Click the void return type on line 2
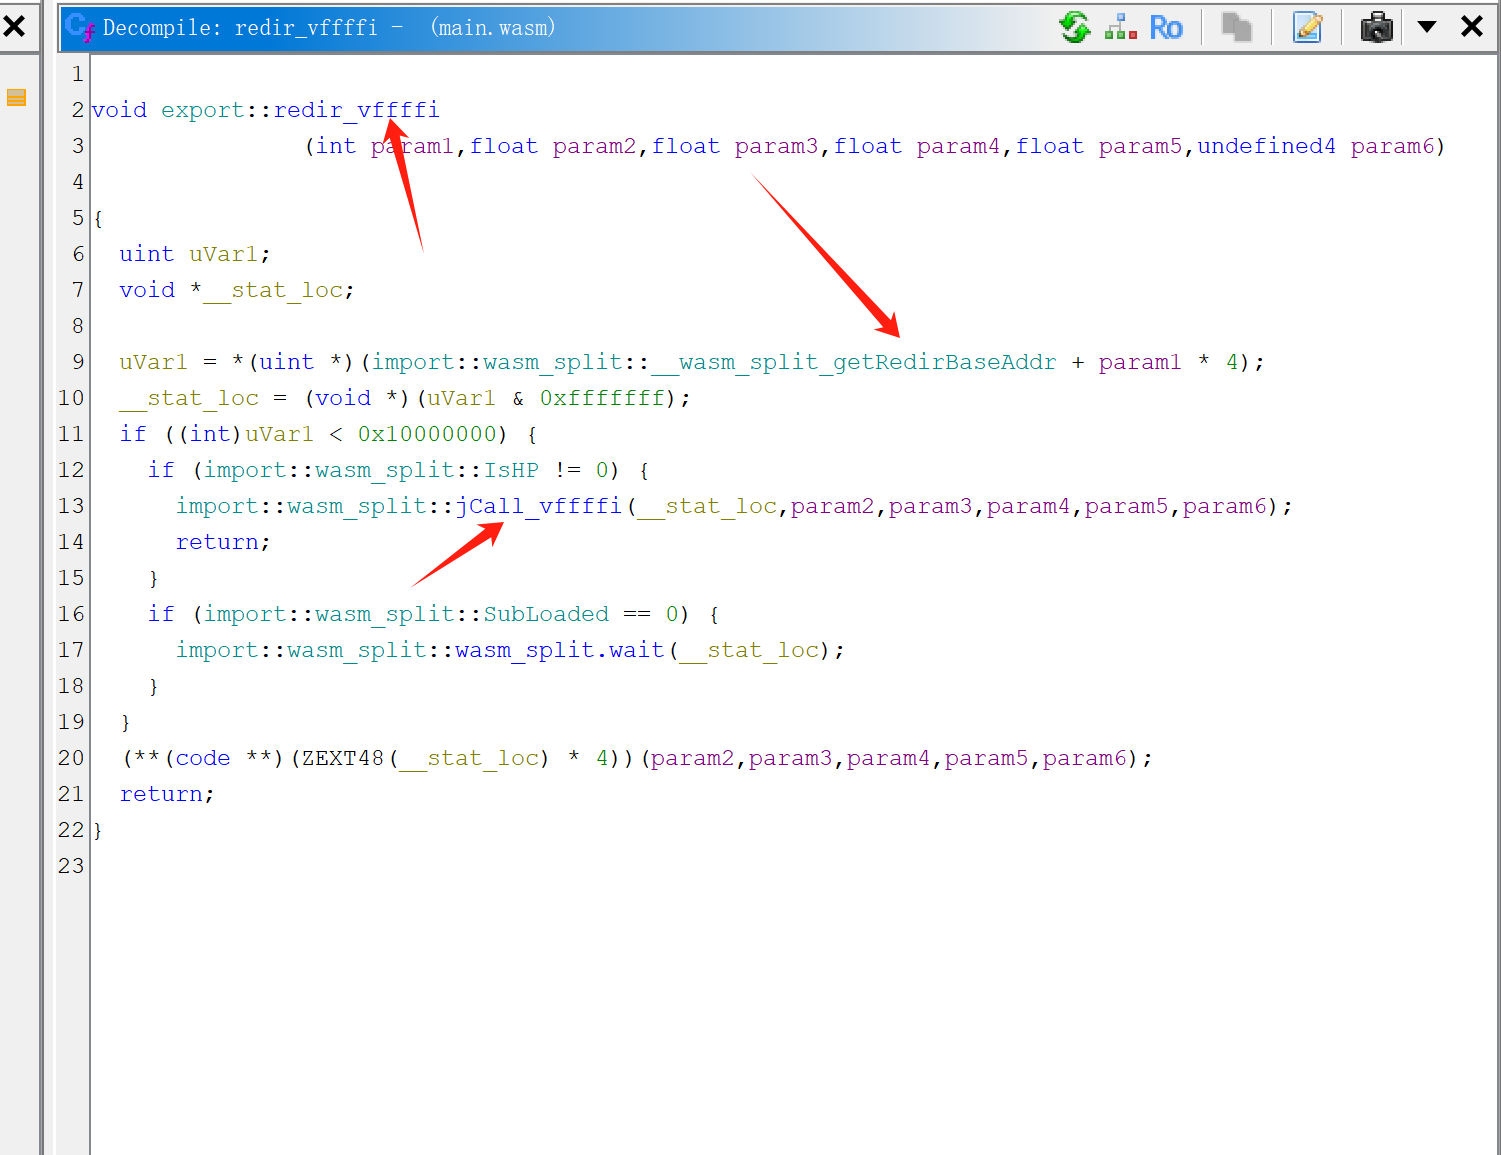This screenshot has width=1501, height=1155. (x=119, y=110)
